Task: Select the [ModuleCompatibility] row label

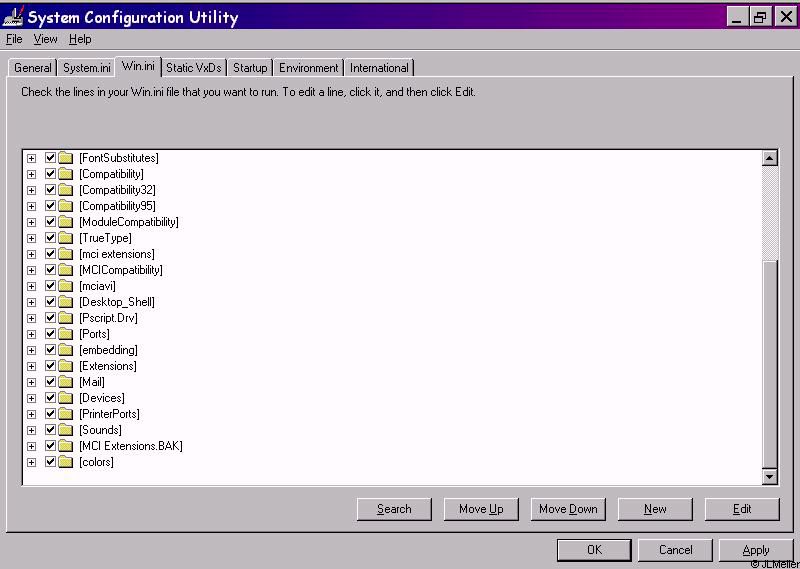Action: (129, 222)
